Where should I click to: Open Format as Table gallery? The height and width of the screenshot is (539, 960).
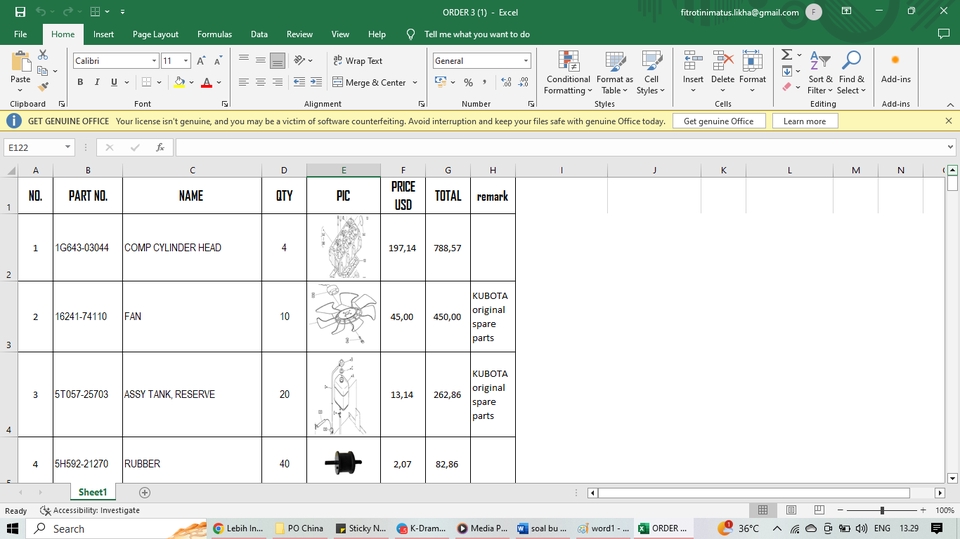(x=615, y=73)
